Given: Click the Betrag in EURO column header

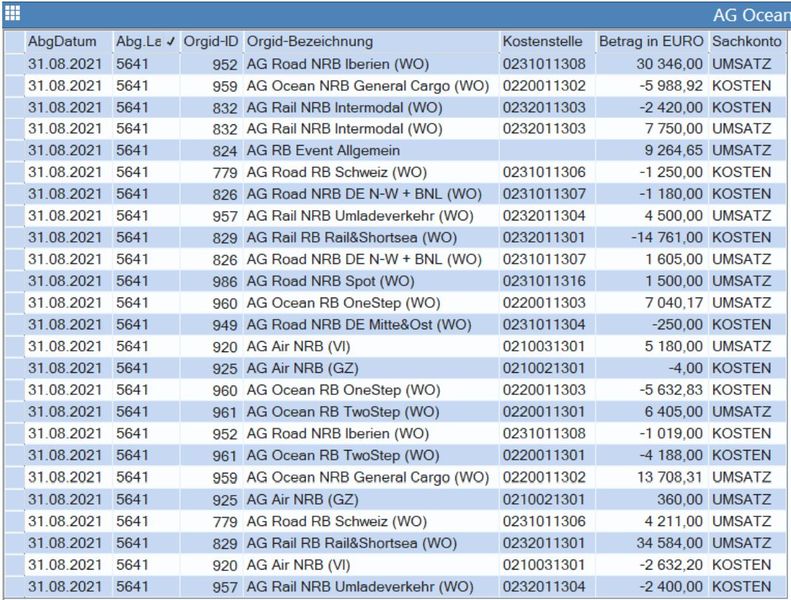Looking at the screenshot, I should click(651, 41).
